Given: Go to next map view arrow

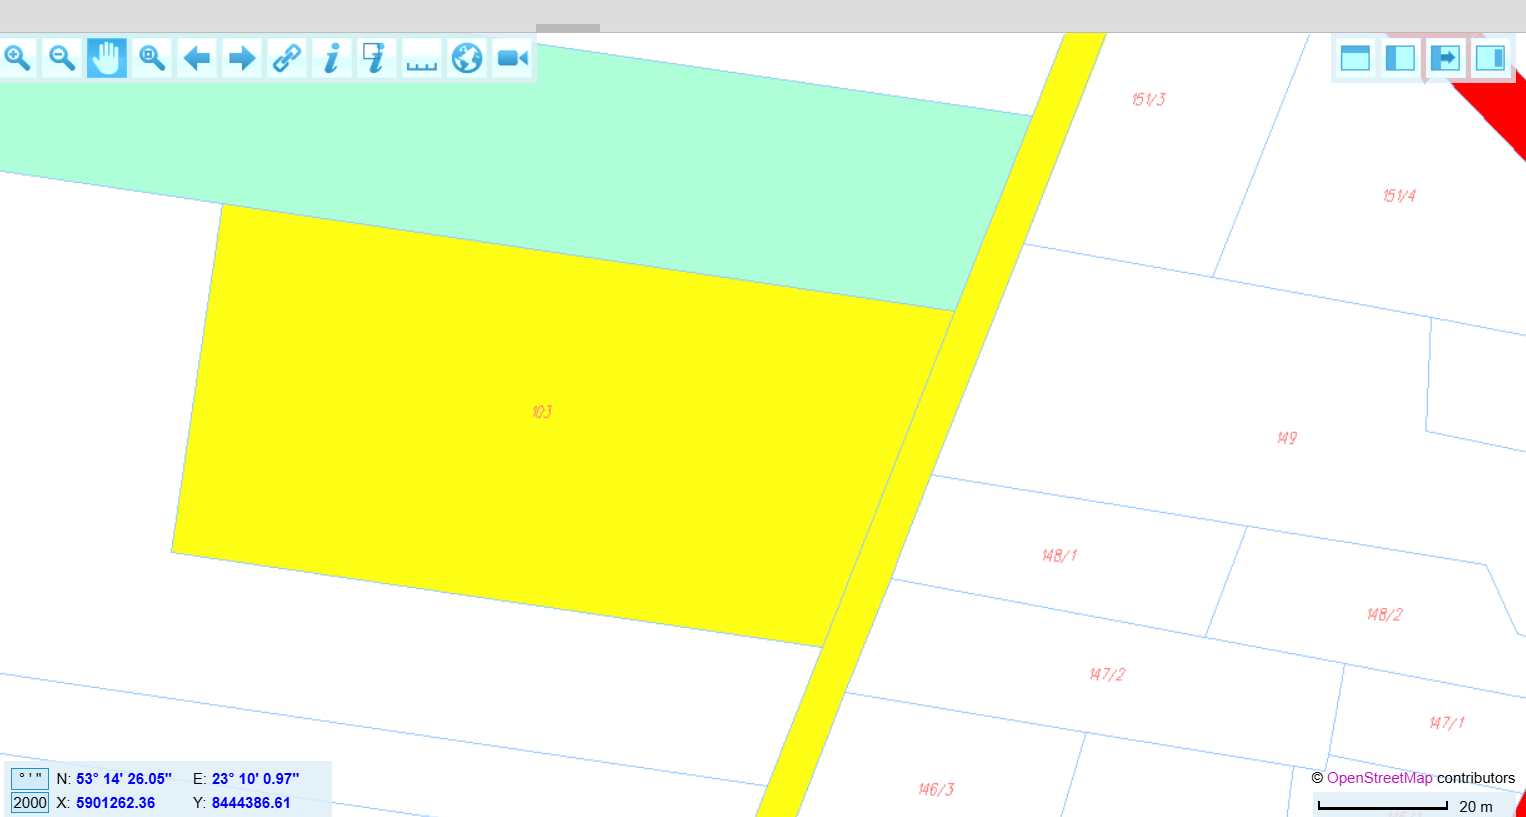Looking at the screenshot, I should [x=242, y=58].
